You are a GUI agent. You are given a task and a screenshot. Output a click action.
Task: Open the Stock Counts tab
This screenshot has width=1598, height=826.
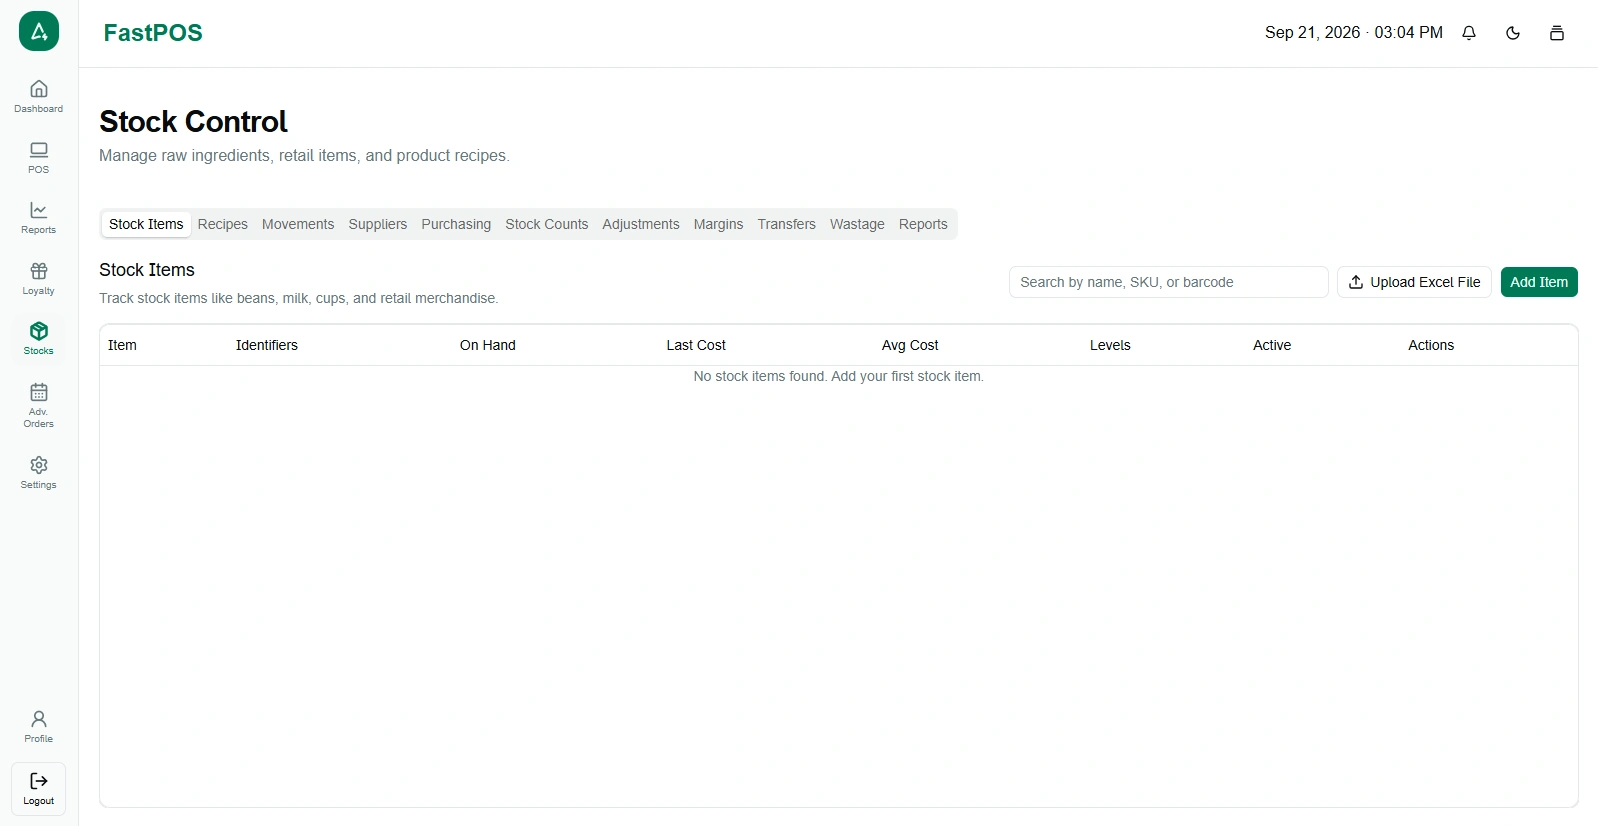coord(547,224)
